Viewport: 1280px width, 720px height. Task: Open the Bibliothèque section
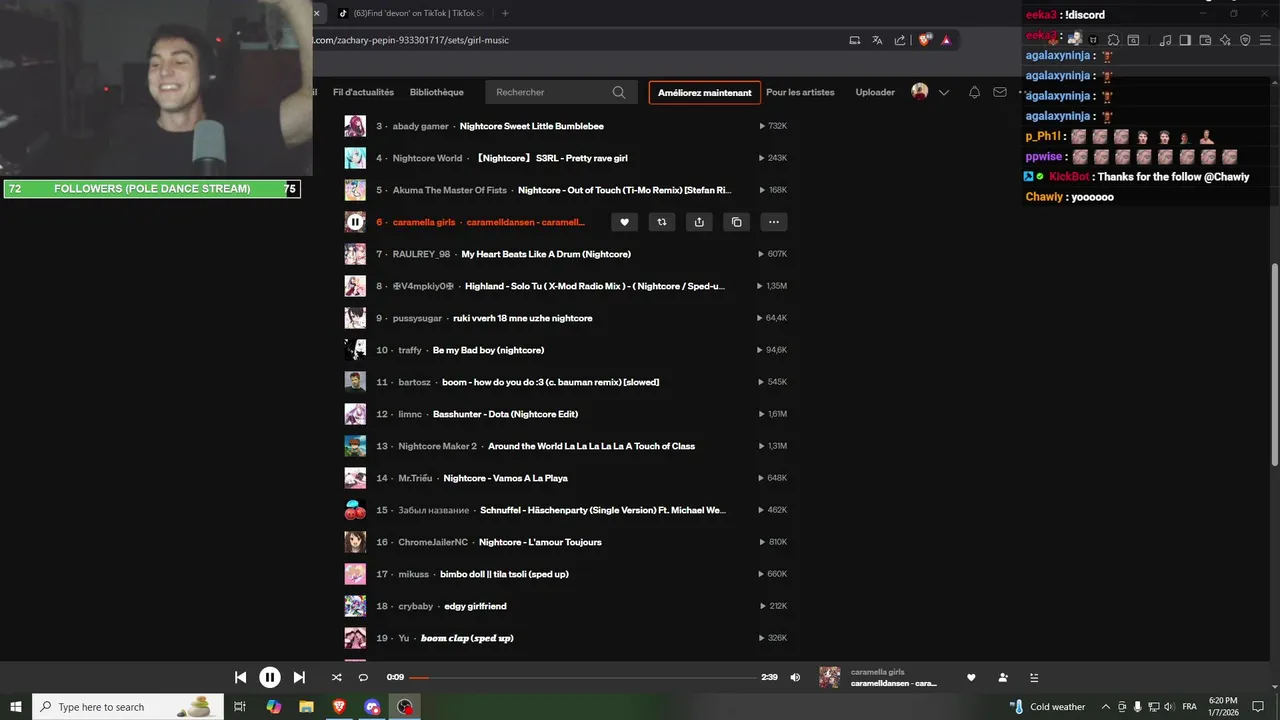coord(437,92)
